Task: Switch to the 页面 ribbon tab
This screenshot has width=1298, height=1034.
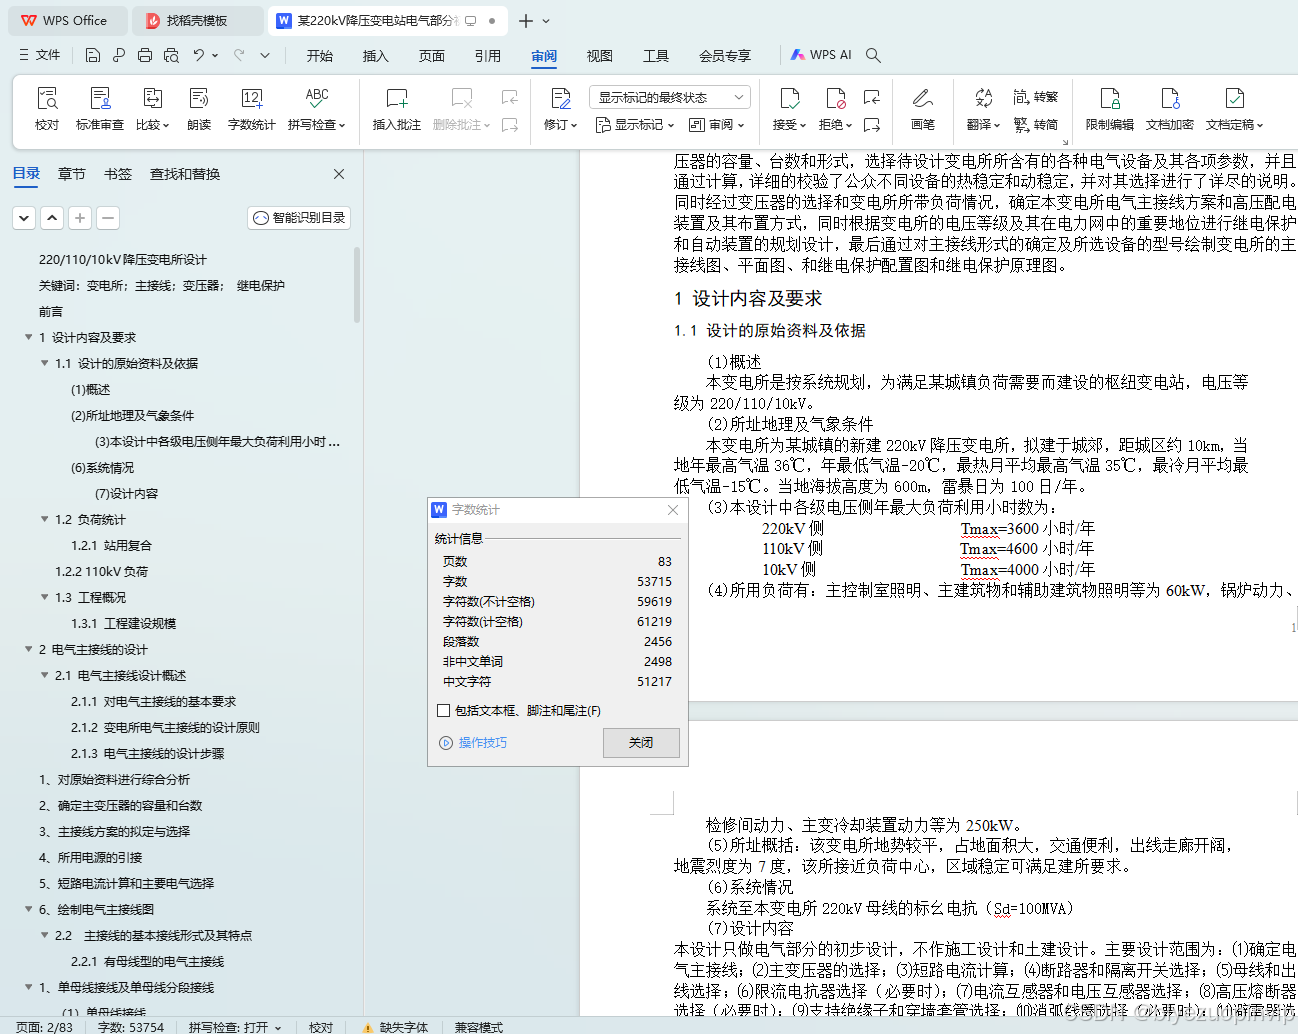Action: tap(432, 56)
